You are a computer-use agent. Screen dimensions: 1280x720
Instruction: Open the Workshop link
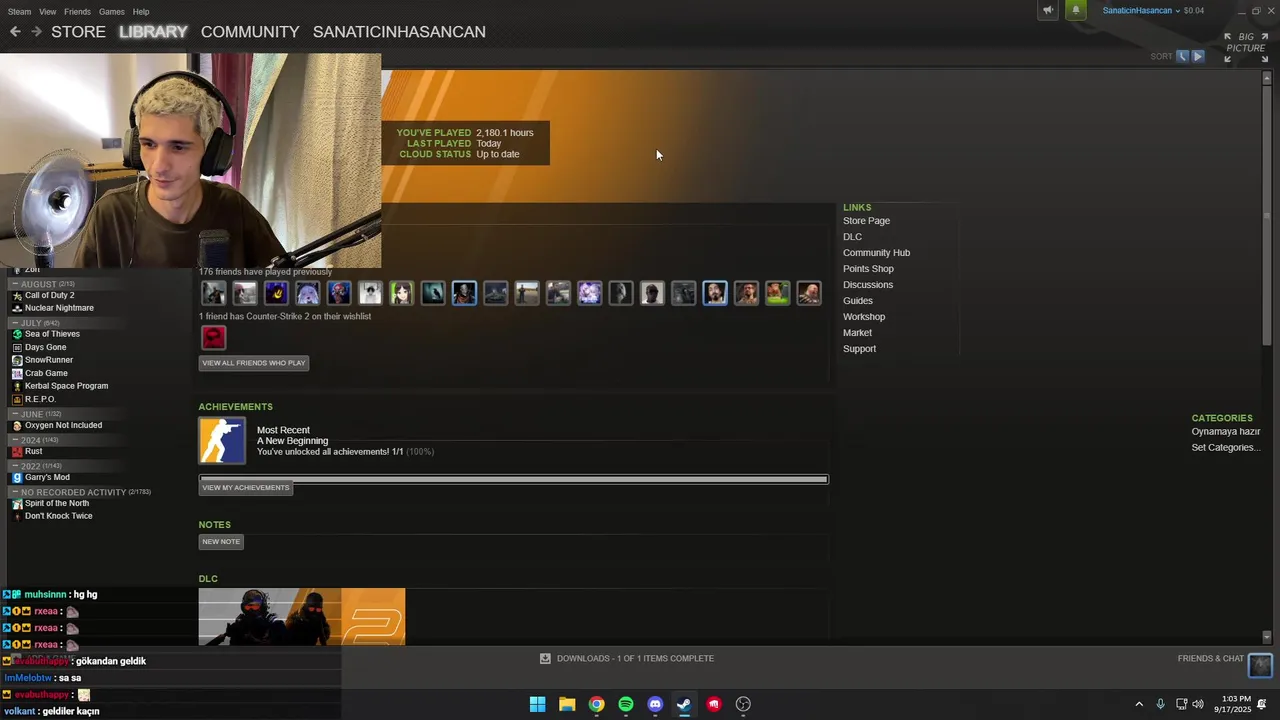click(x=864, y=317)
